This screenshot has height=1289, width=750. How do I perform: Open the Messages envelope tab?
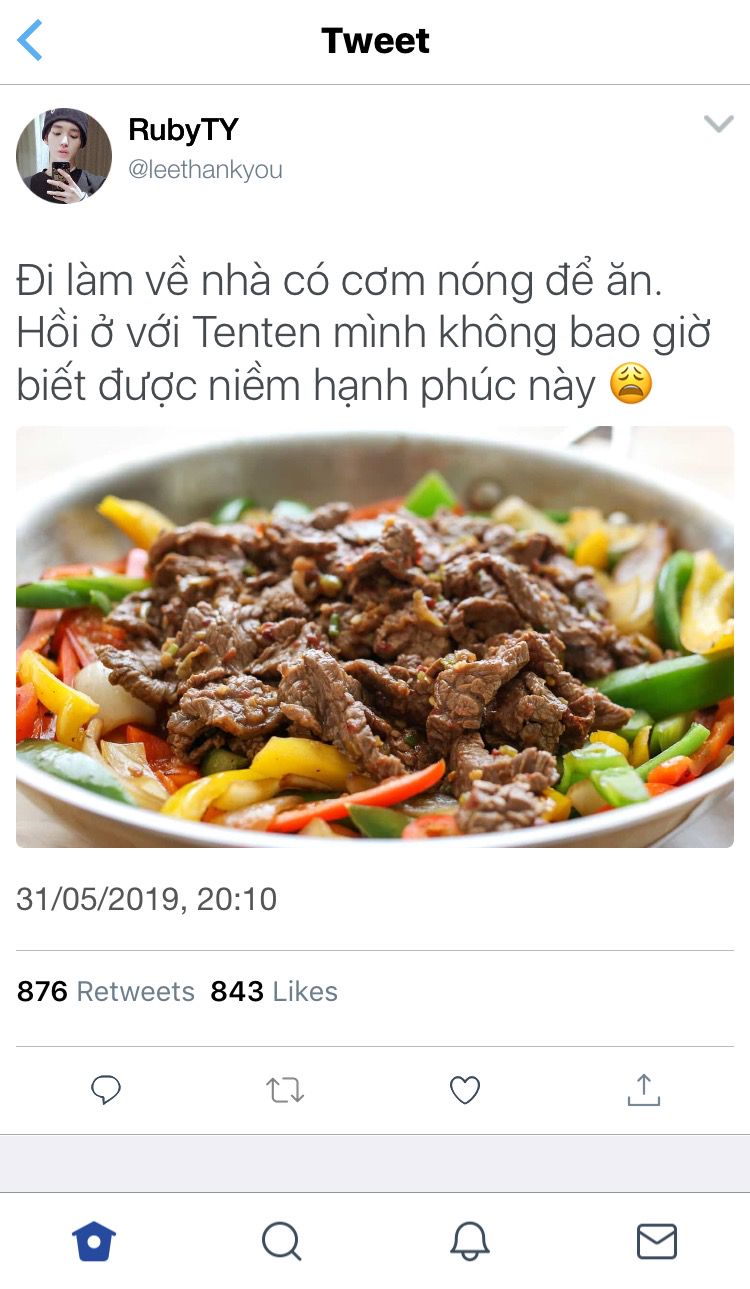coord(657,1241)
